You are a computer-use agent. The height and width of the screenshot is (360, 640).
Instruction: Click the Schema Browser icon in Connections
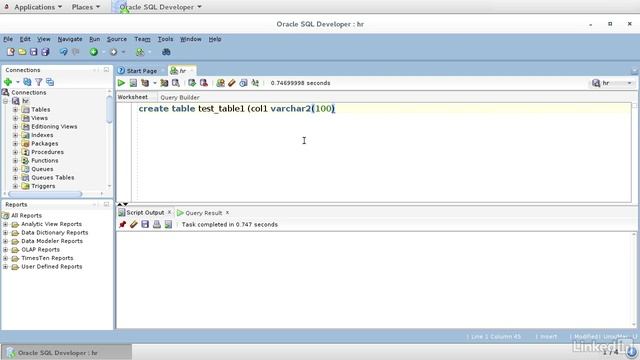click(50, 82)
